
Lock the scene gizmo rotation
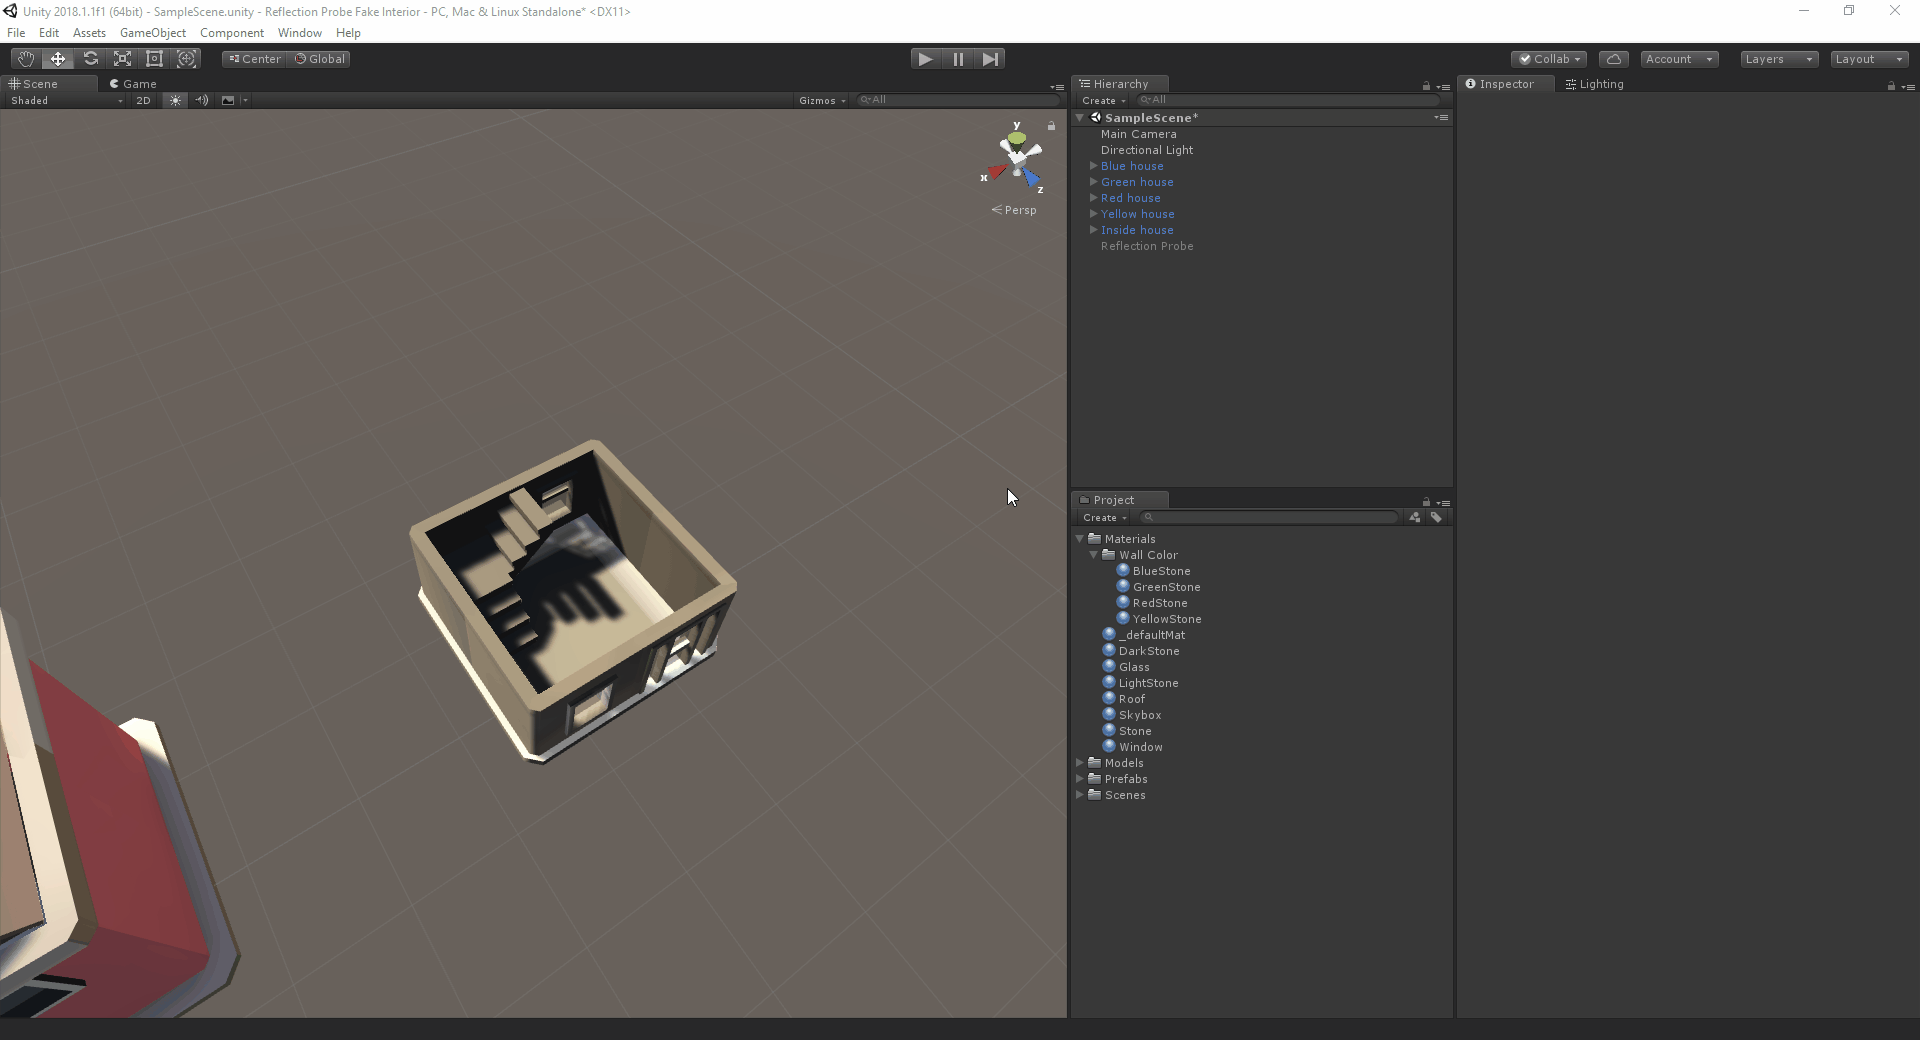click(x=1051, y=126)
